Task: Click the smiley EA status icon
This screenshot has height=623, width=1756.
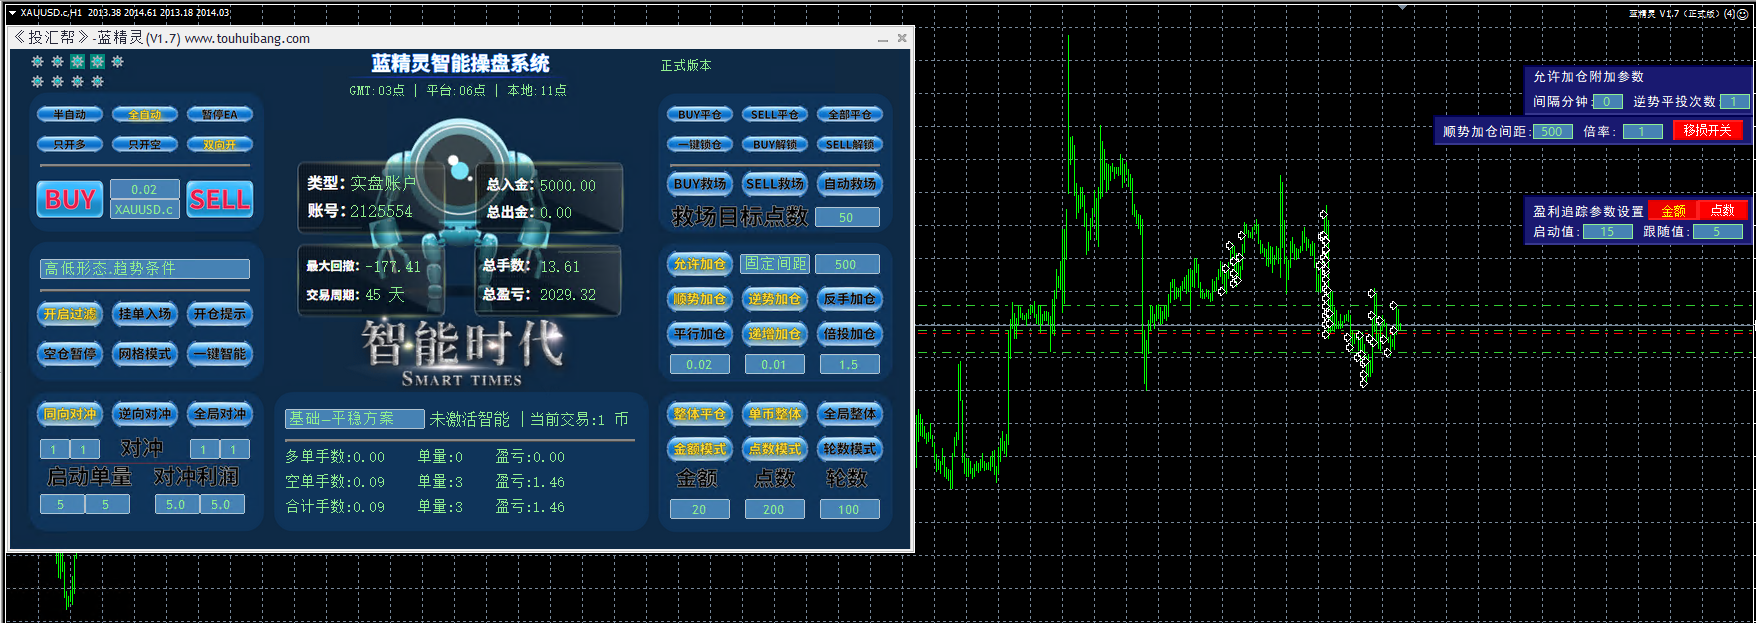Action: click(x=1743, y=13)
